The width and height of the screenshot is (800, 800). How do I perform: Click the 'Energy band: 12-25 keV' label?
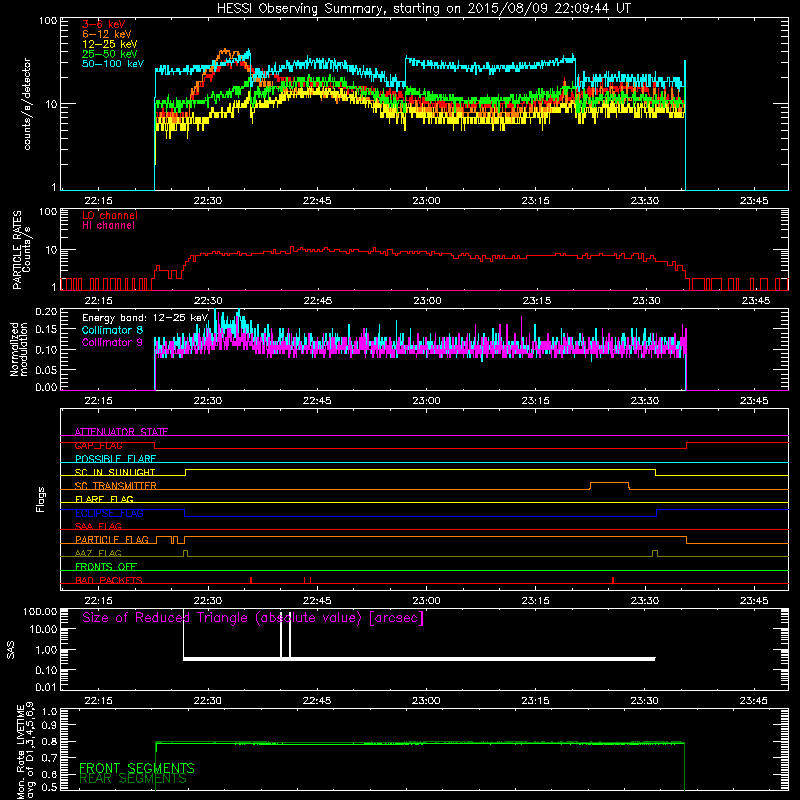pos(145,318)
